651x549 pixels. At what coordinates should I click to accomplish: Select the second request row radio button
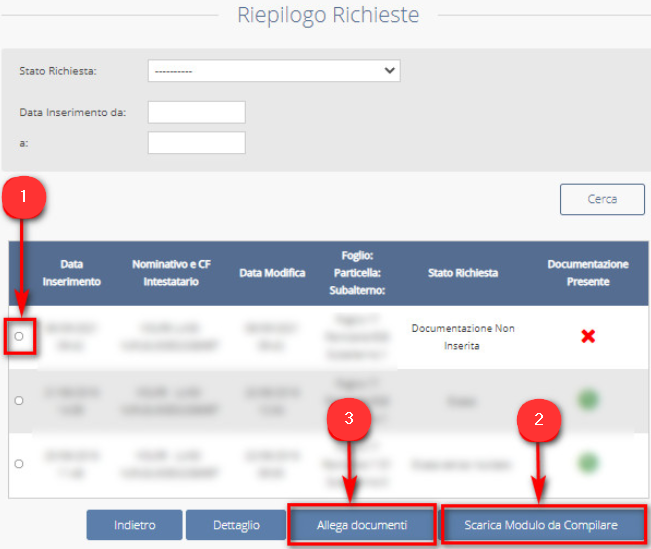pyautogui.click(x=18, y=401)
